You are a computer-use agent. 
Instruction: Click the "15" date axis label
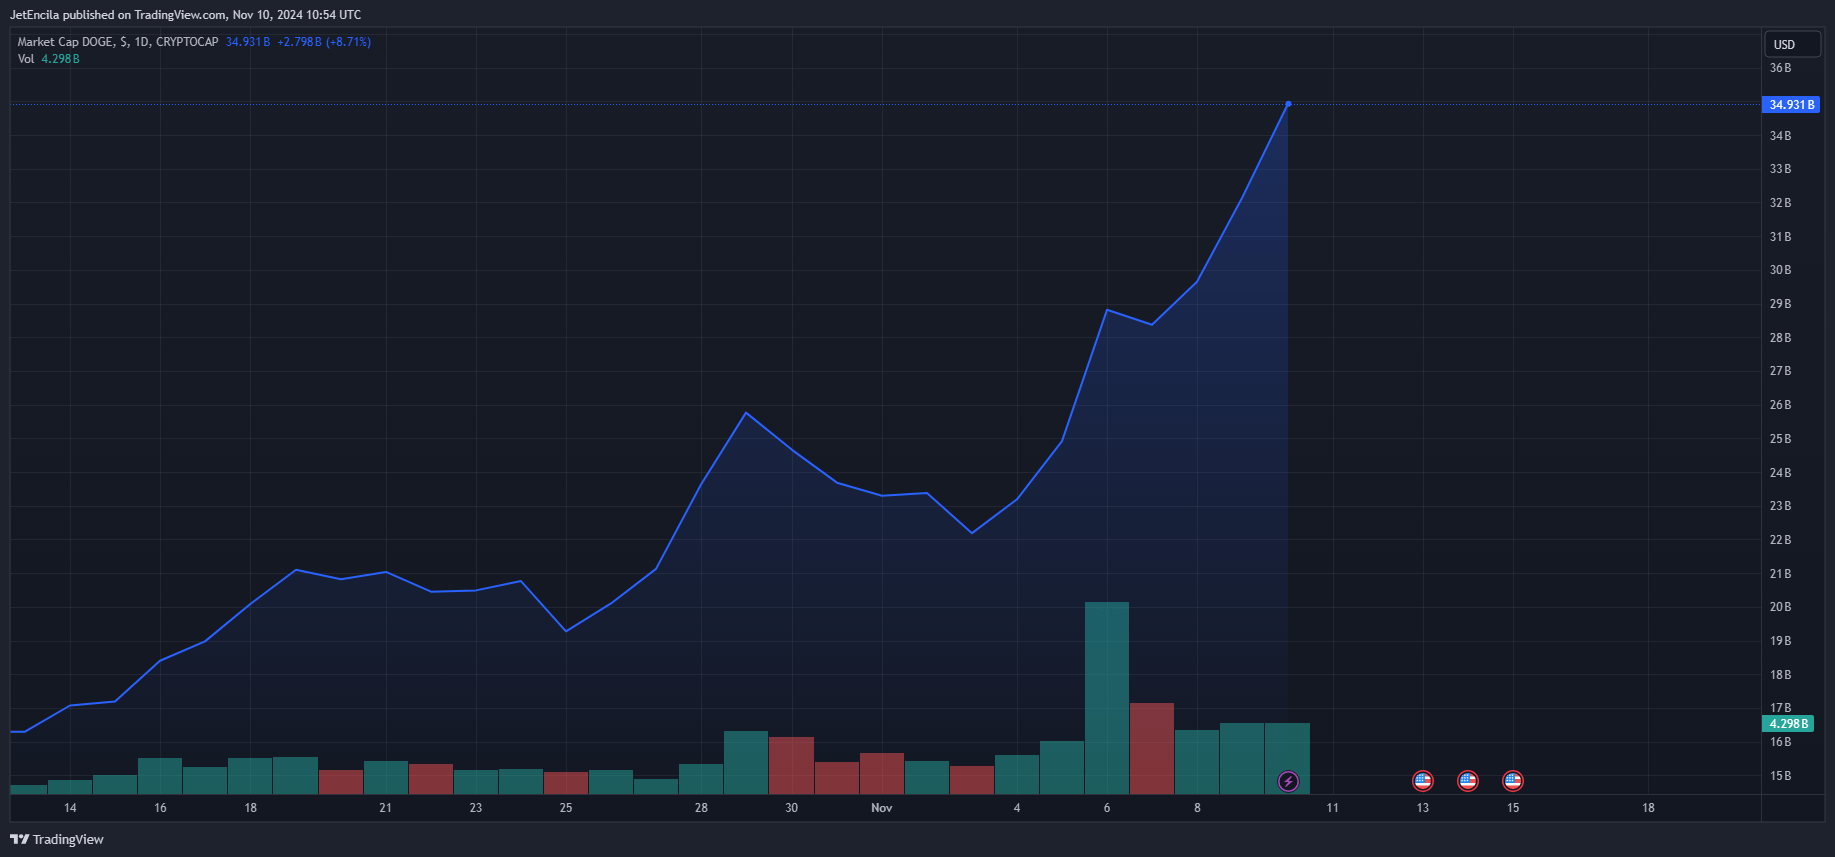click(x=1513, y=808)
